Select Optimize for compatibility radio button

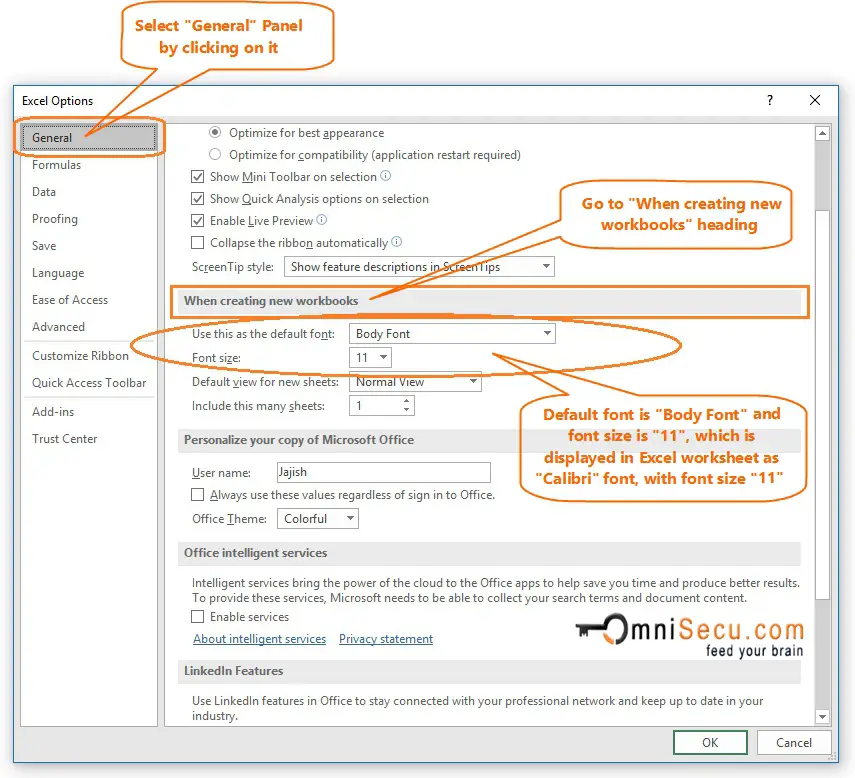coord(215,154)
